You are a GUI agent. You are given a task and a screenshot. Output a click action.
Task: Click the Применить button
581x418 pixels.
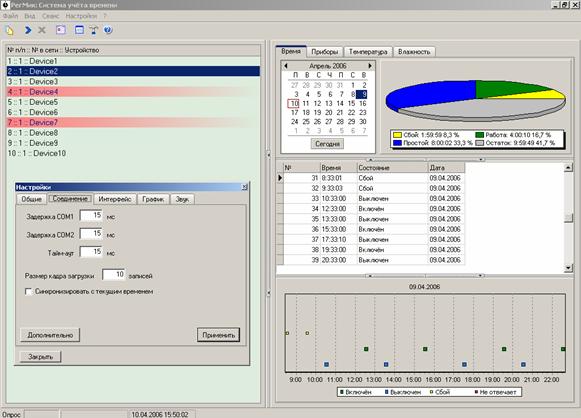click(219, 335)
